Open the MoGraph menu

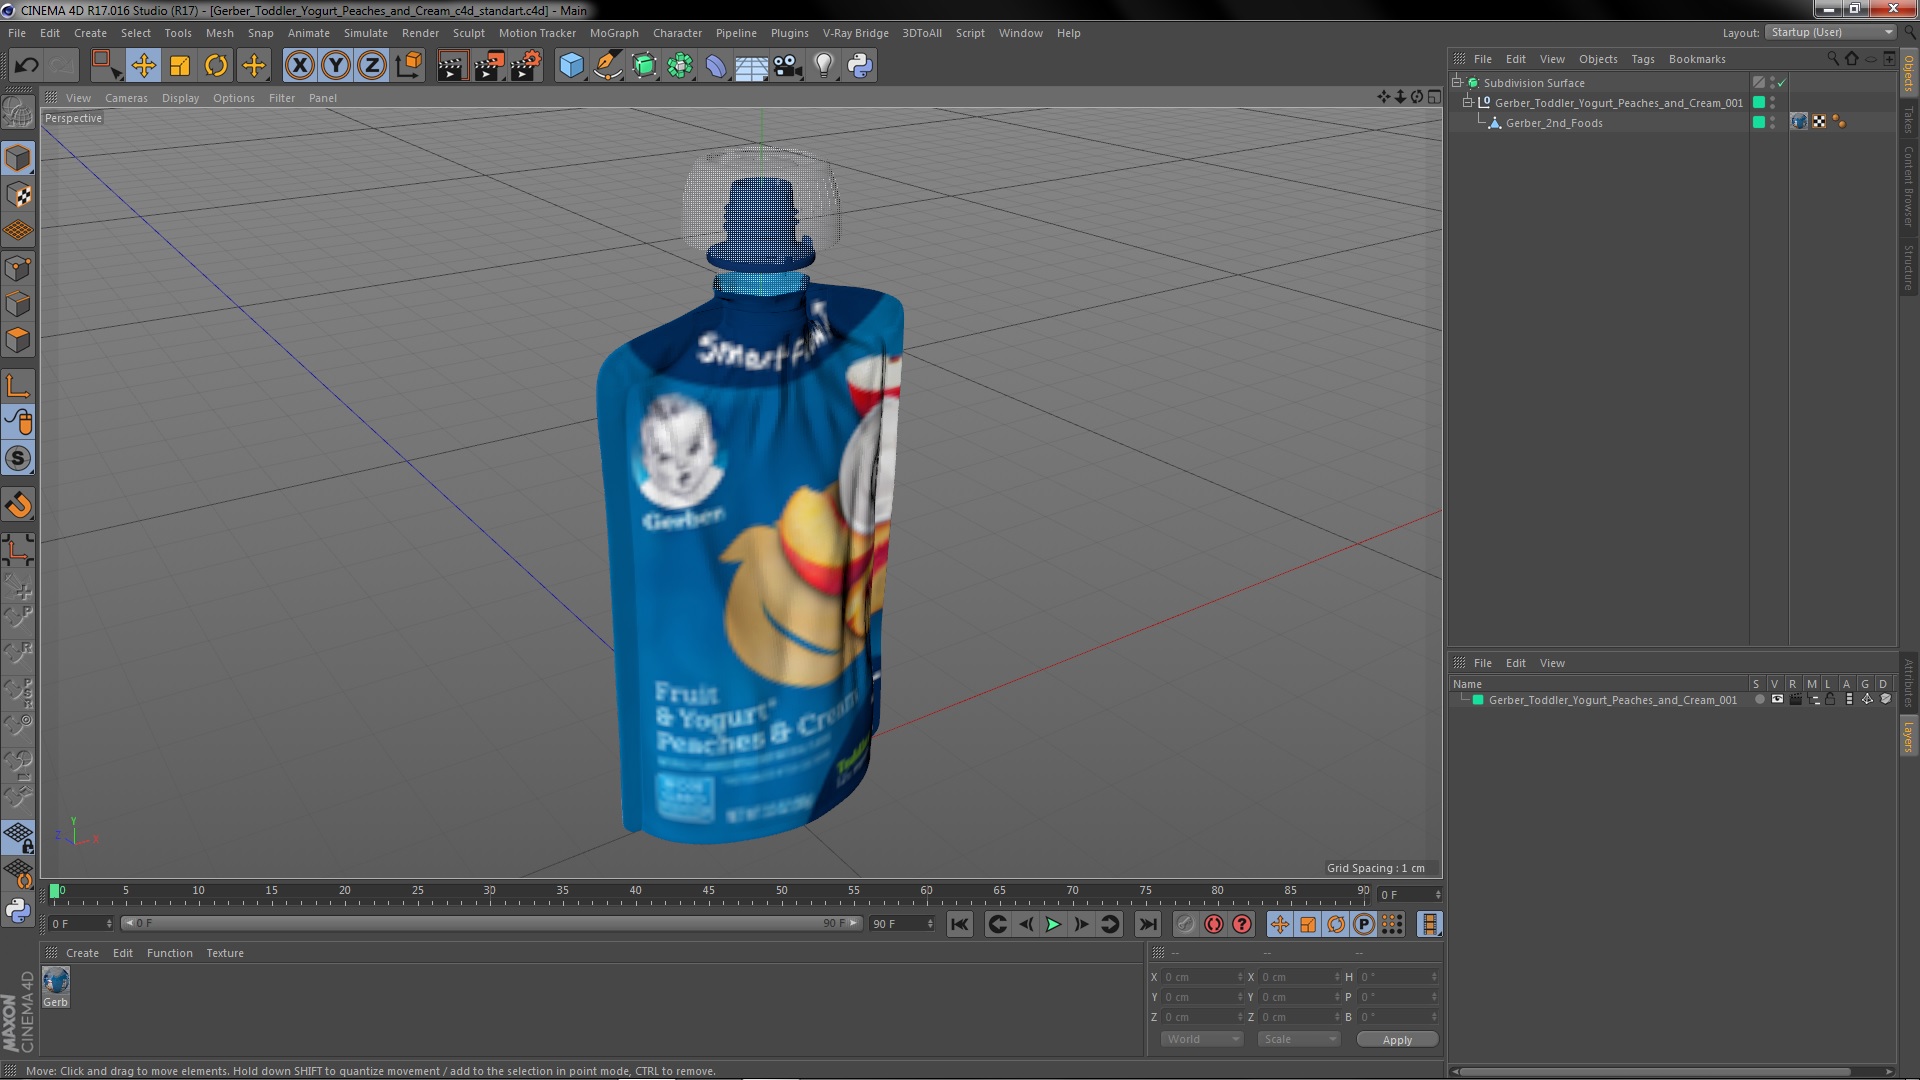[614, 33]
